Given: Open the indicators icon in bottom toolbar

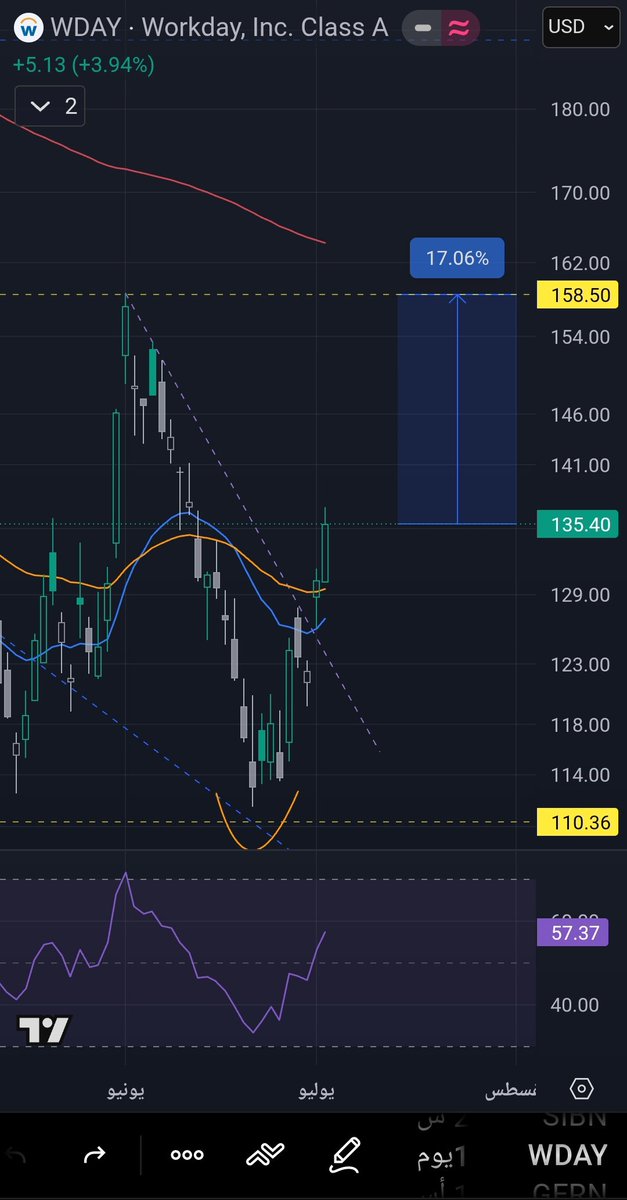Looking at the screenshot, I should pyautogui.click(x=265, y=1156).
